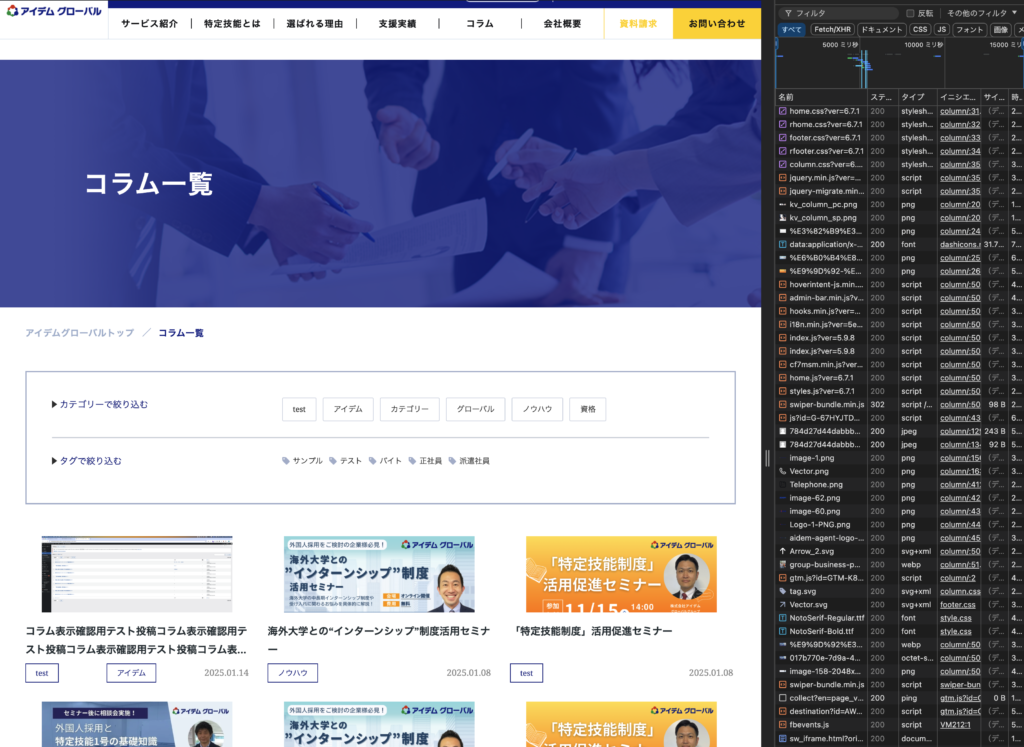This screenshot has height=747, width=1024.
Task: Open the footer.css initiator link for Vector.svg
Action: click(x=957, y=605)
